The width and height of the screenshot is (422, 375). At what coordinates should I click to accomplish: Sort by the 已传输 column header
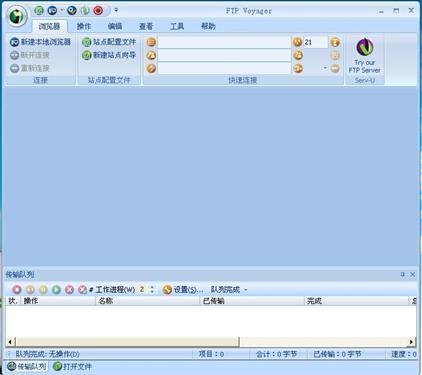252,301
